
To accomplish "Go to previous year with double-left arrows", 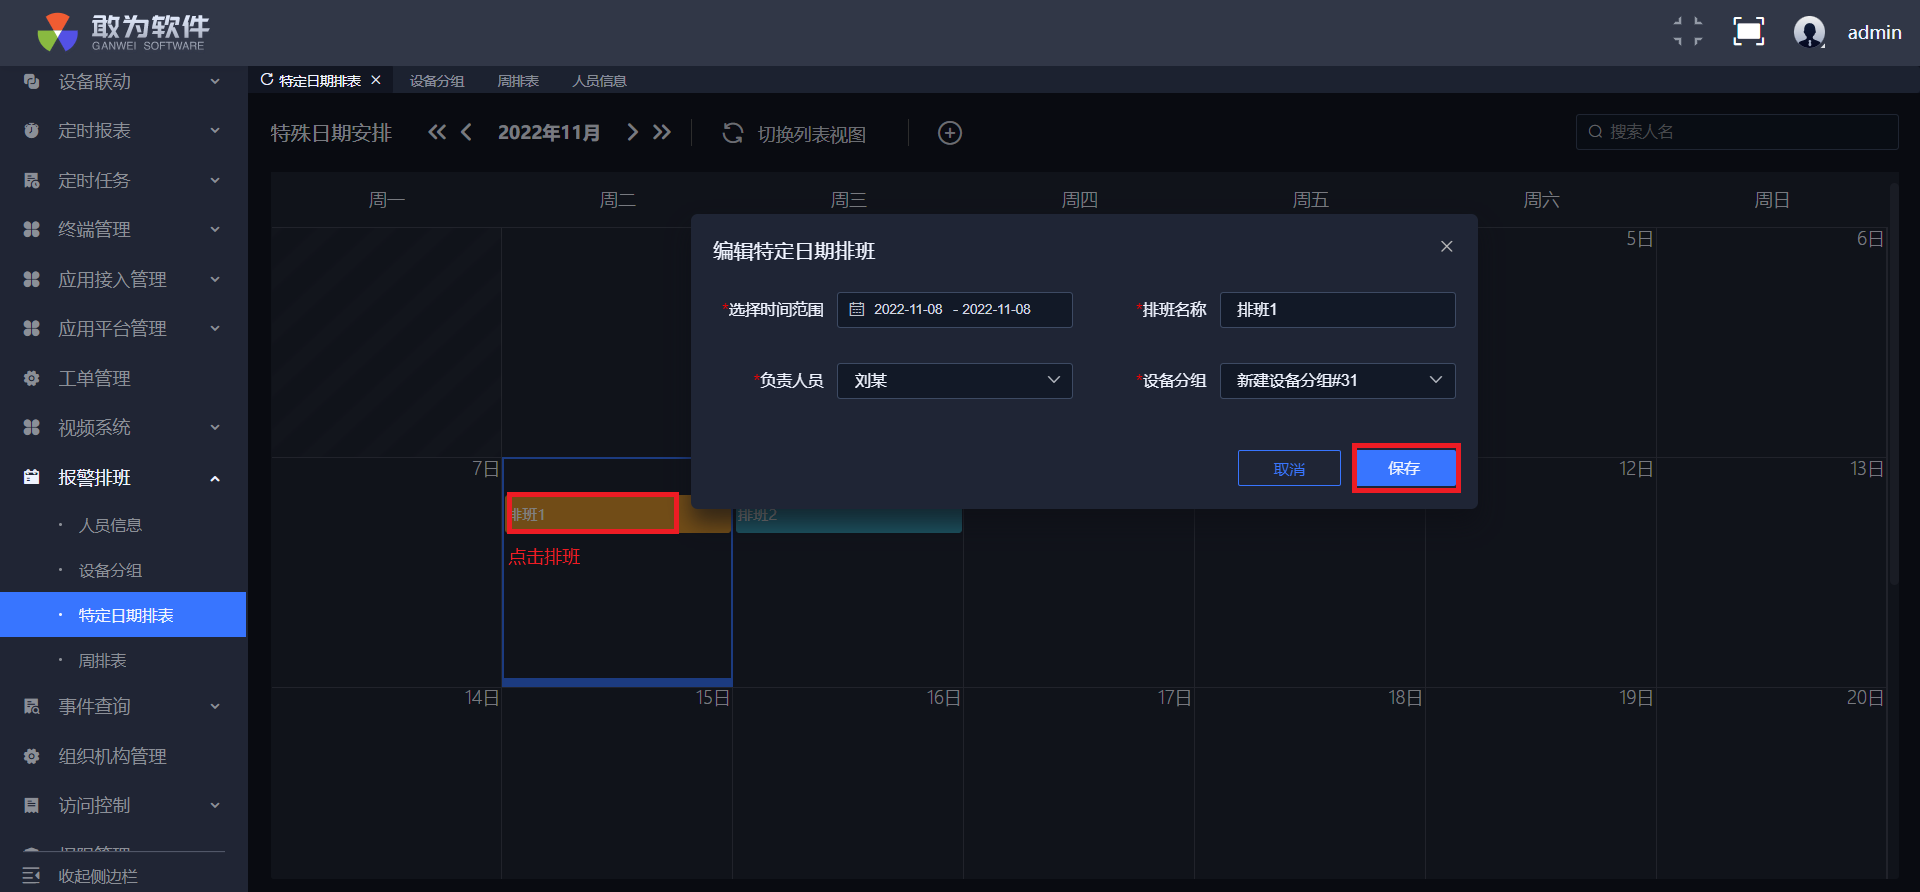I will [437, 132].
